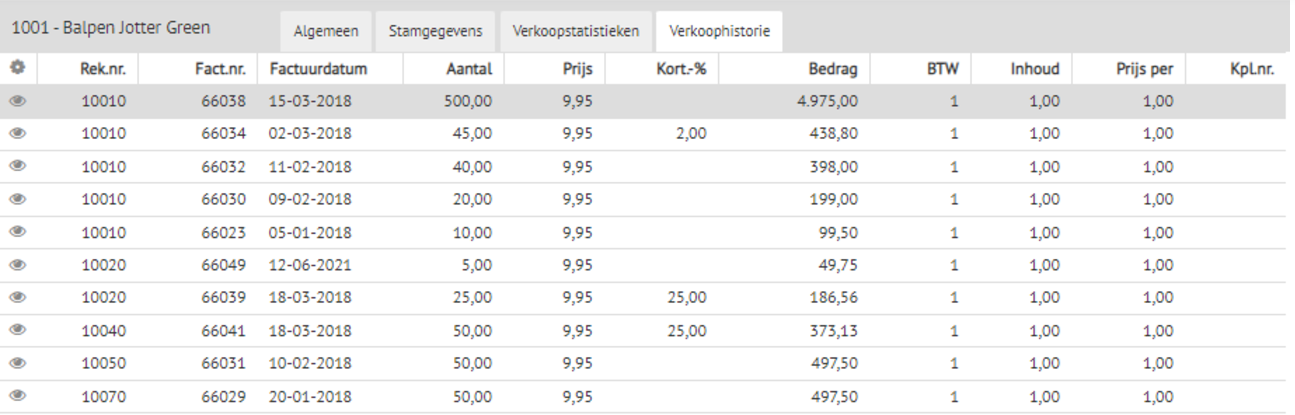Go to the Verkoopstatistieken tab
Screen dimensions: 1295x415
tap(575, 31)
